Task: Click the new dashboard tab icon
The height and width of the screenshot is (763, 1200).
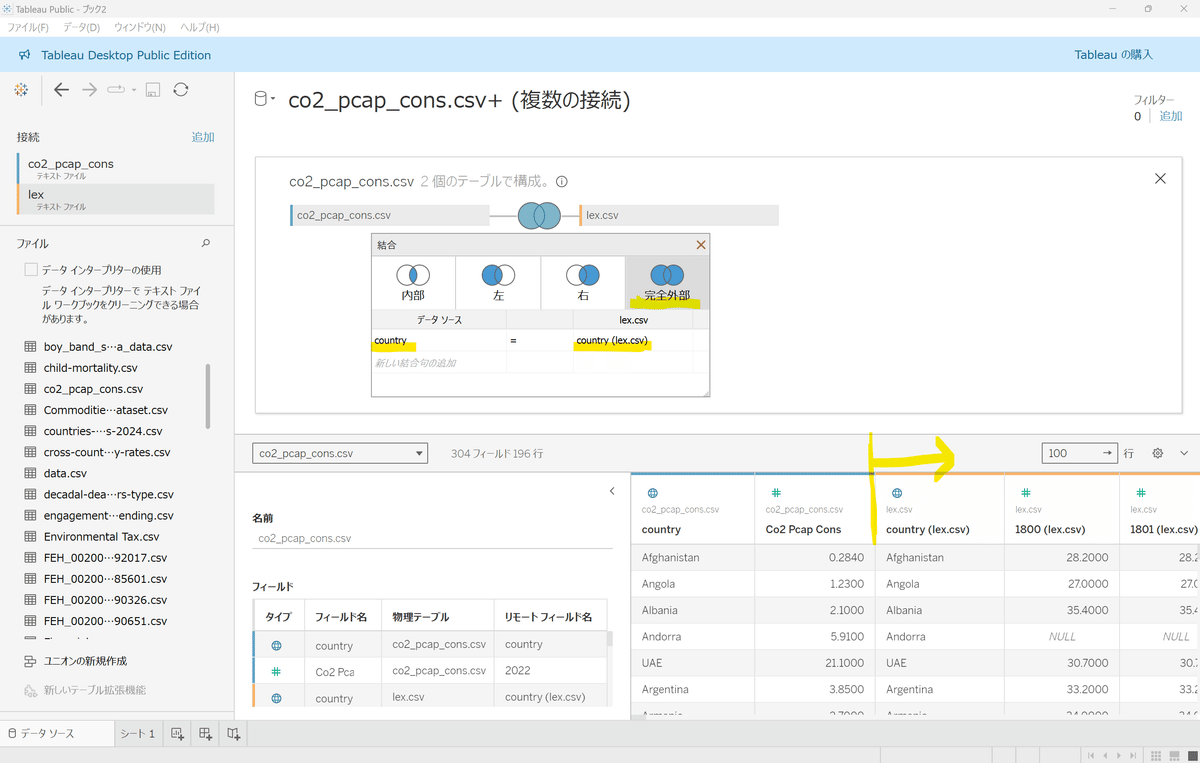Action: tap(206, 734)
